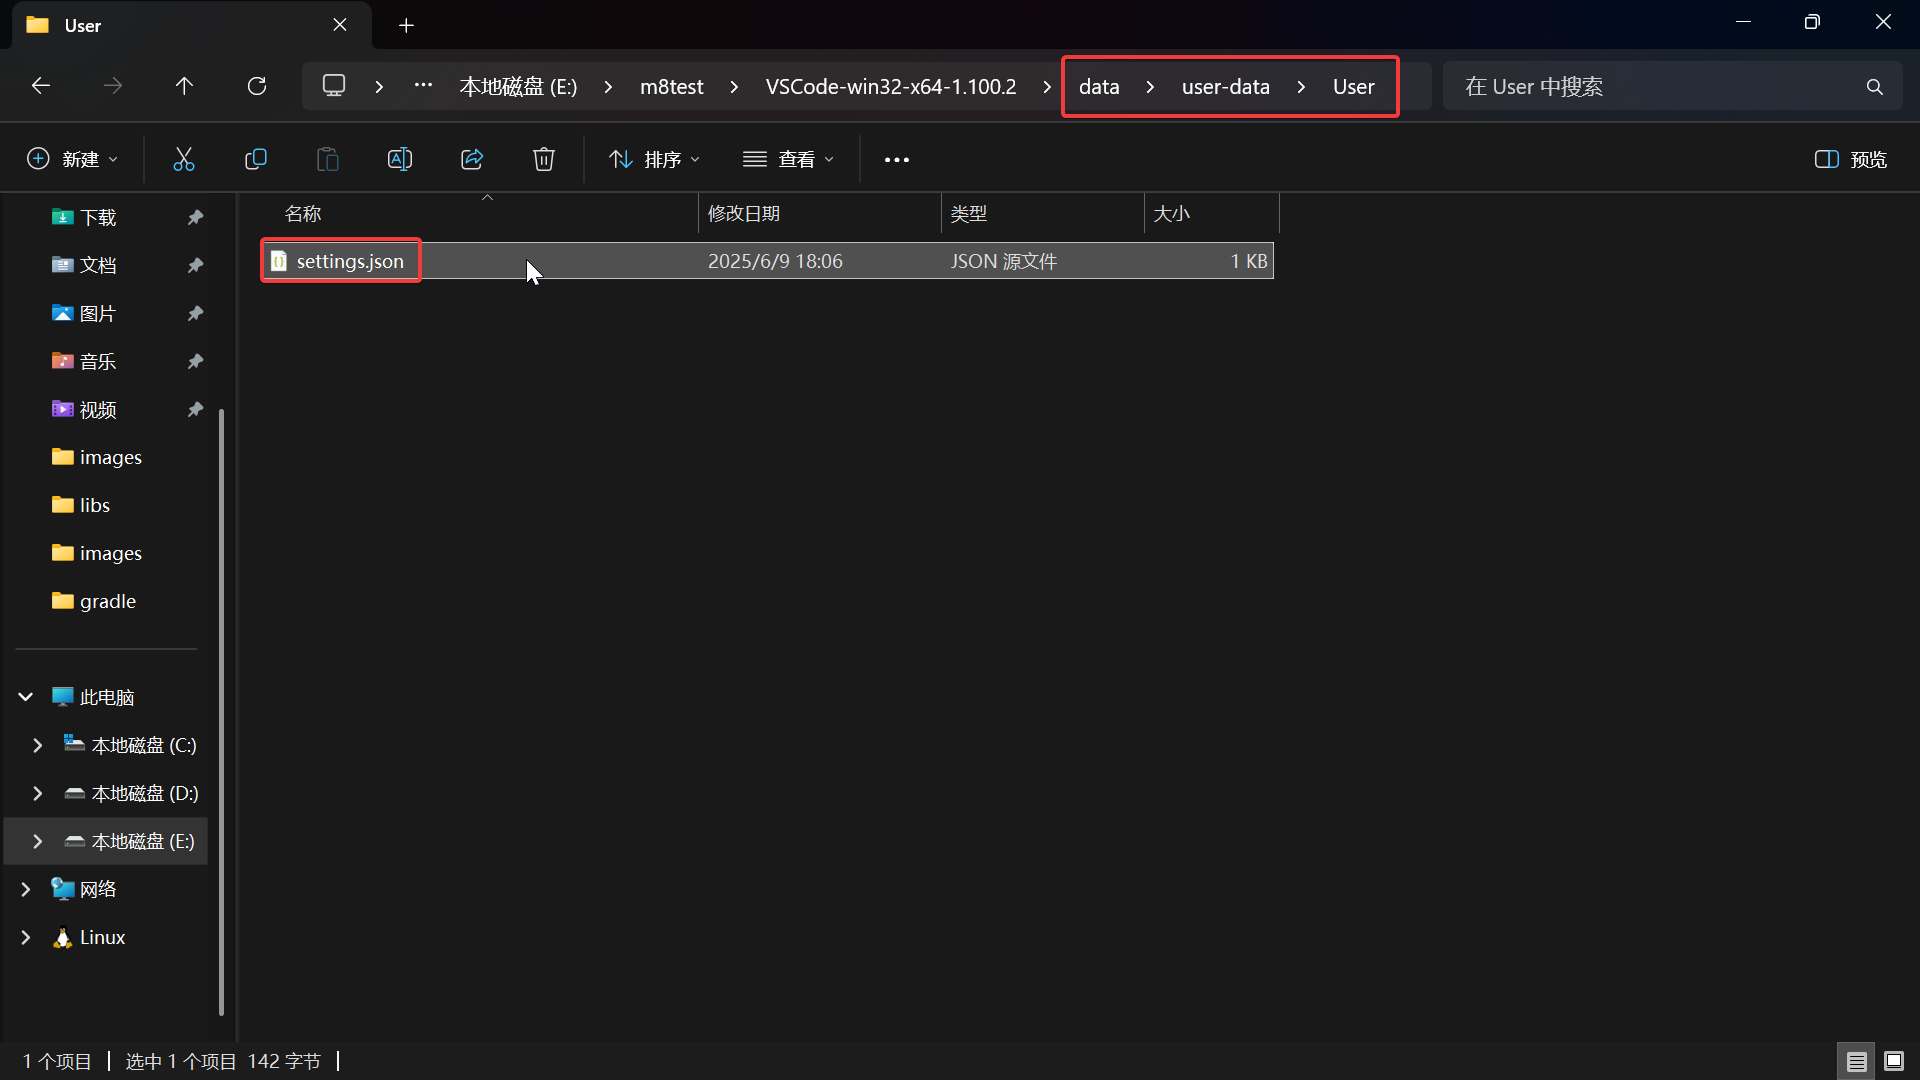Click the Cut scissors icon
Screen dimensions: 1920x1080
184,159
